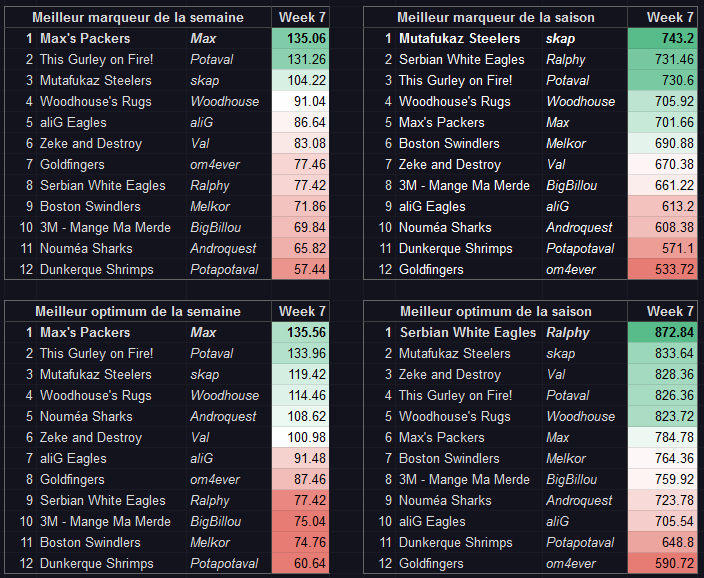Select the red 533.72 season score cell

click(661, 269)
